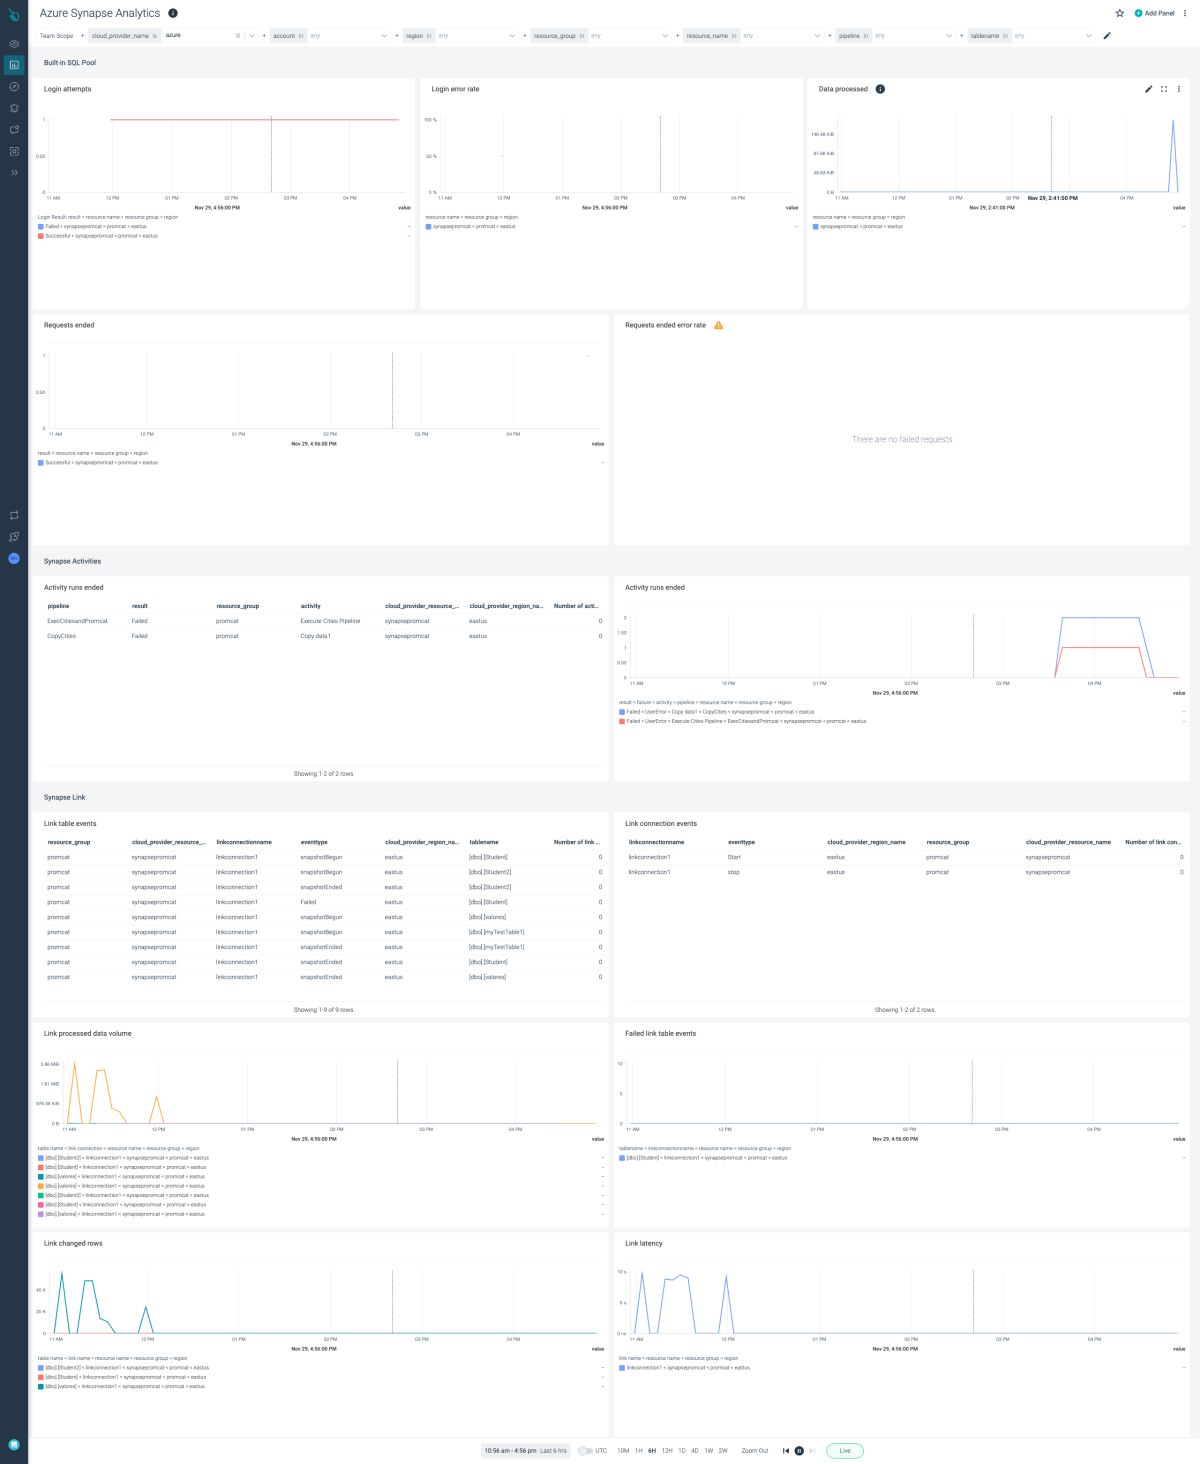Click the ExecCitiesandPromcat pipeline row
1200x1464 pixels.
324,621
